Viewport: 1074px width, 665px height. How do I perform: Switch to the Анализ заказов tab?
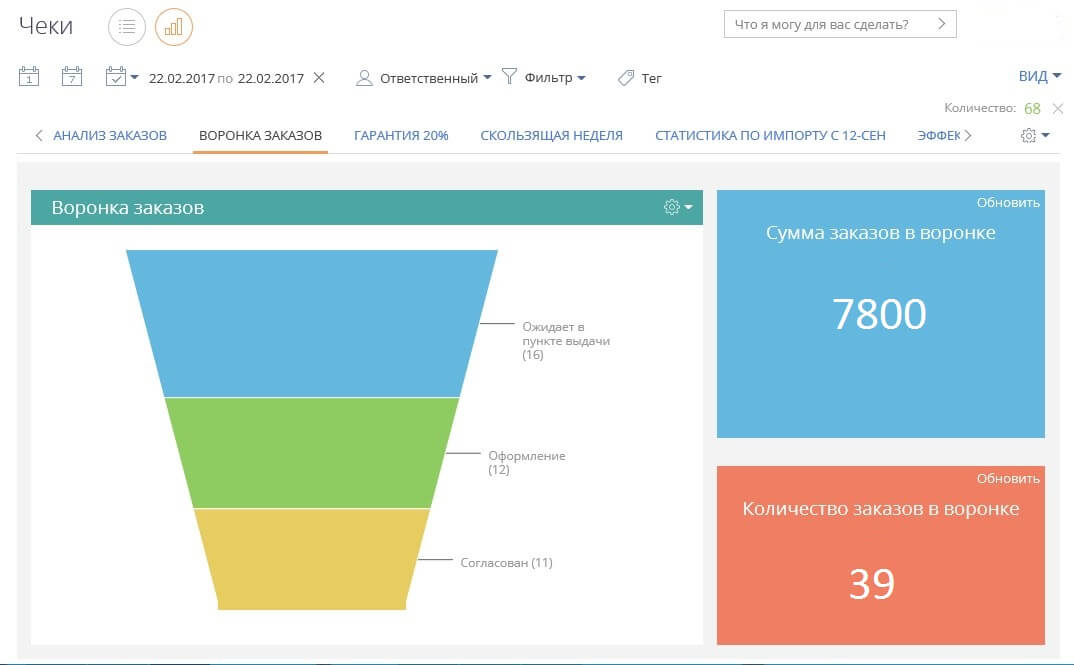pyautogui.click(x=110, y=136)
